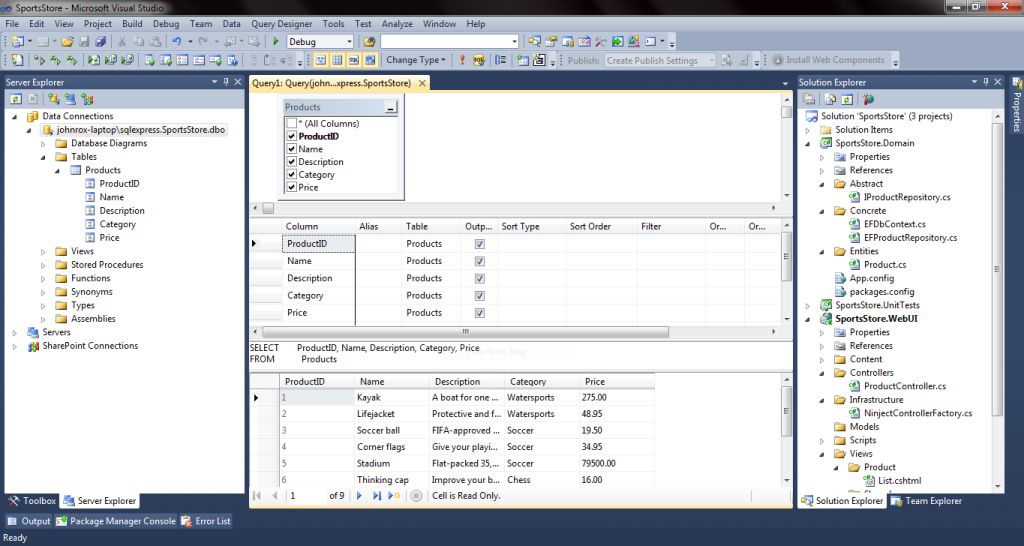The height and width of the screenshot is (546, 1024).
Task: Show the SQL pane icon
Action: [353, 60]
